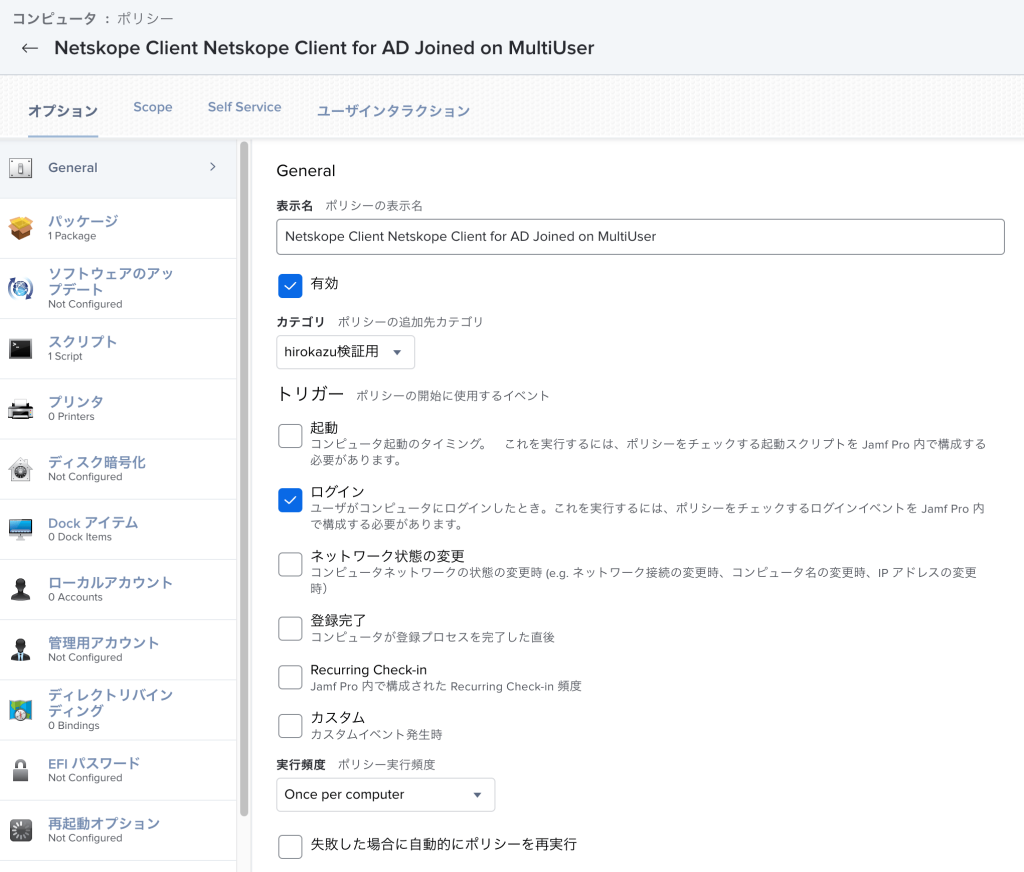Viewport: 1024px width, 872px height.
Task: Select the General payload label
Action: click(72, 168)
